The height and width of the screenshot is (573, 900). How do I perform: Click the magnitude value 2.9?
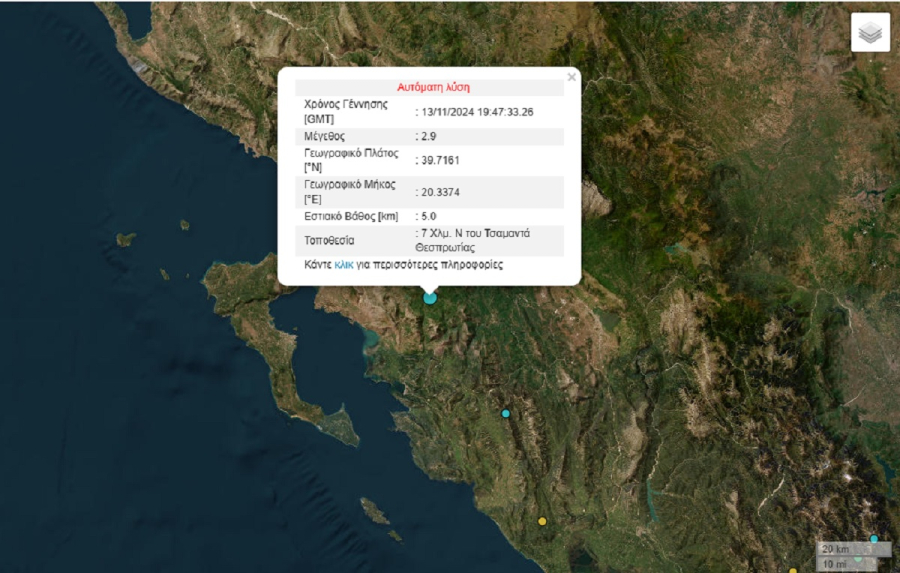click(x=429, y=136)
